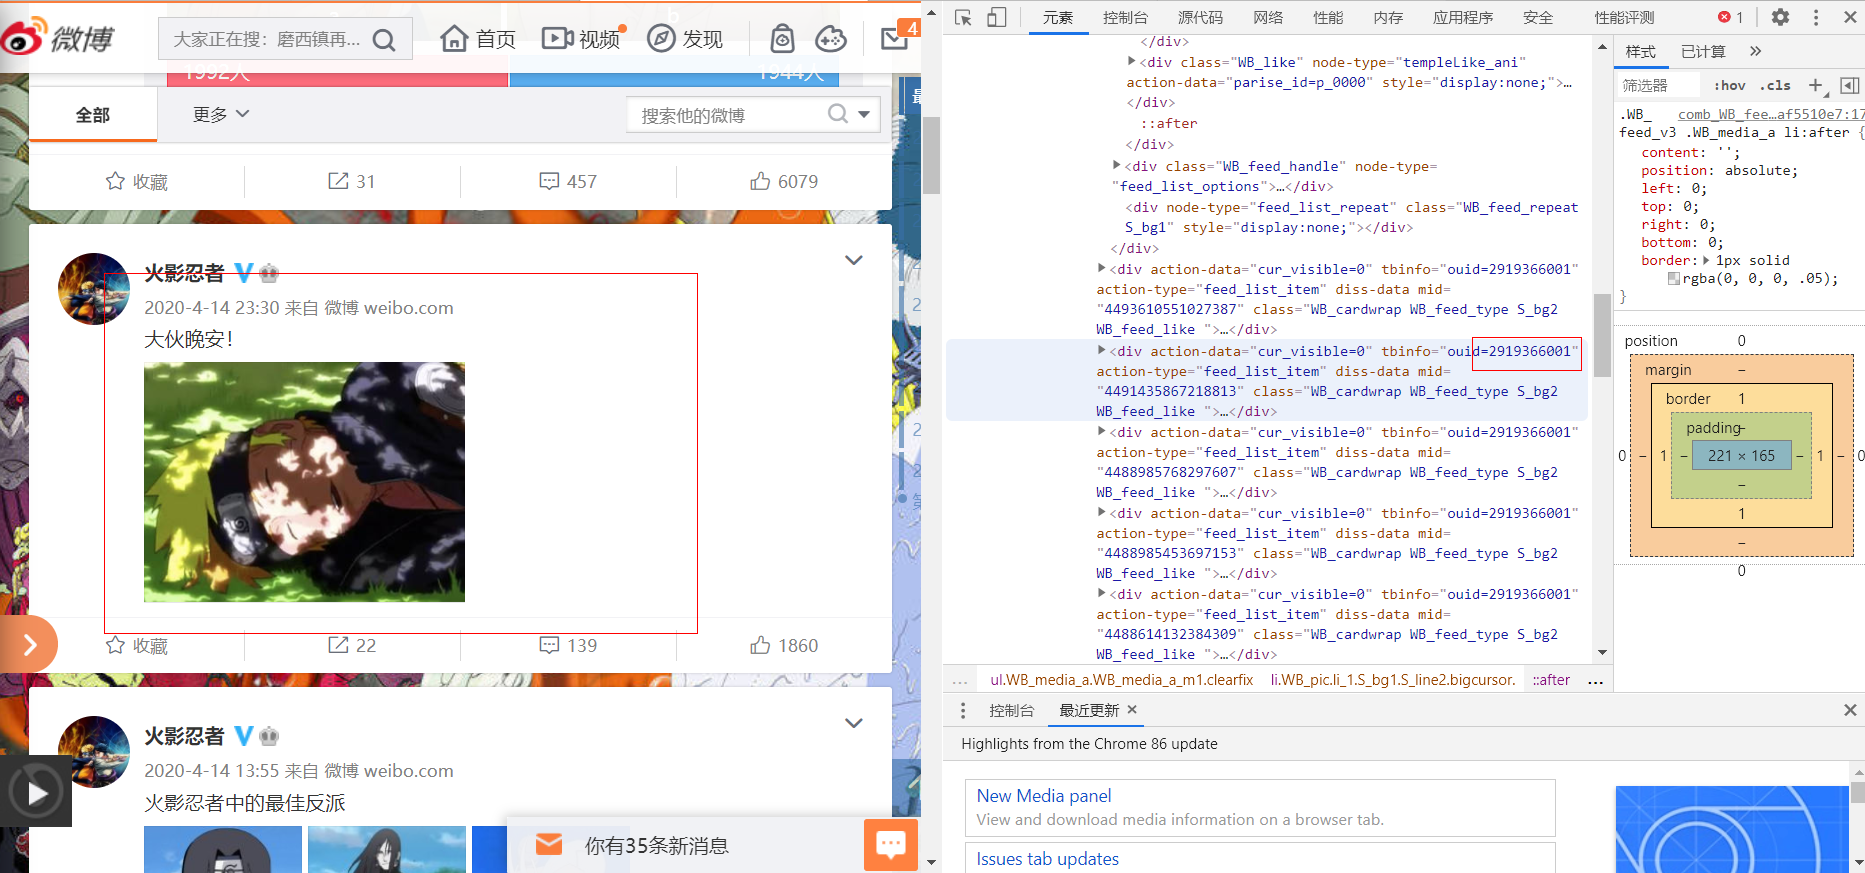Viewport: 1865px width, 873px height.
Task: Open the DevTools three-dot customize menu
Action: click(1816, 17)
